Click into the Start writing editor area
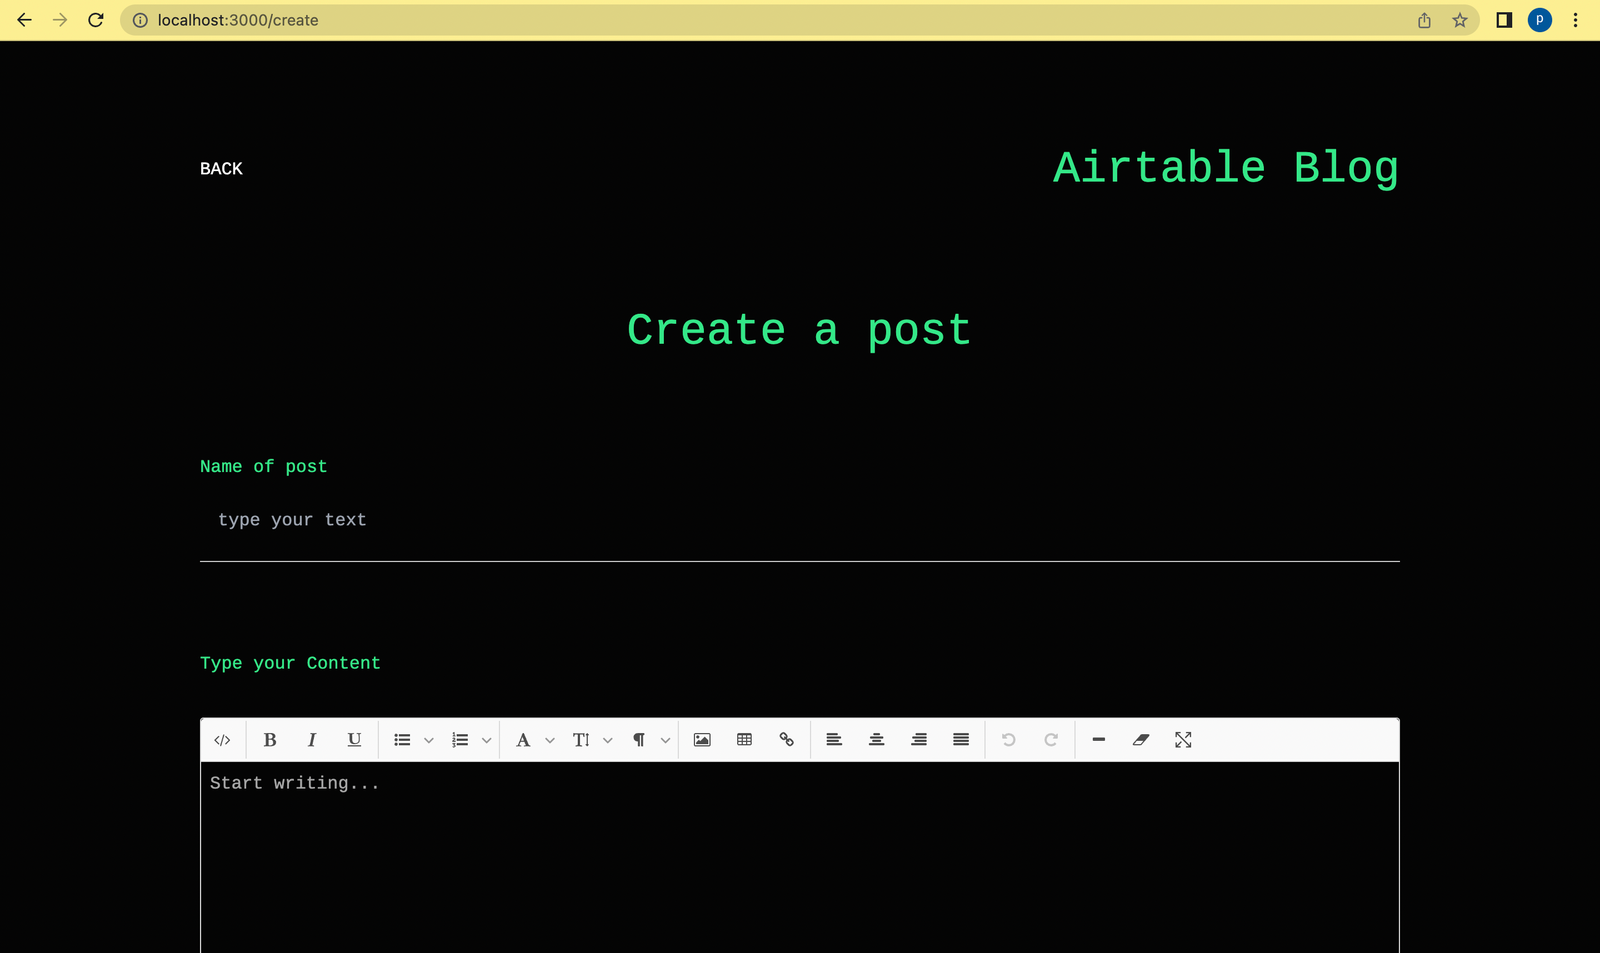Image resolution: width=1600 pixels, height=953 pixels. (800, 857)
